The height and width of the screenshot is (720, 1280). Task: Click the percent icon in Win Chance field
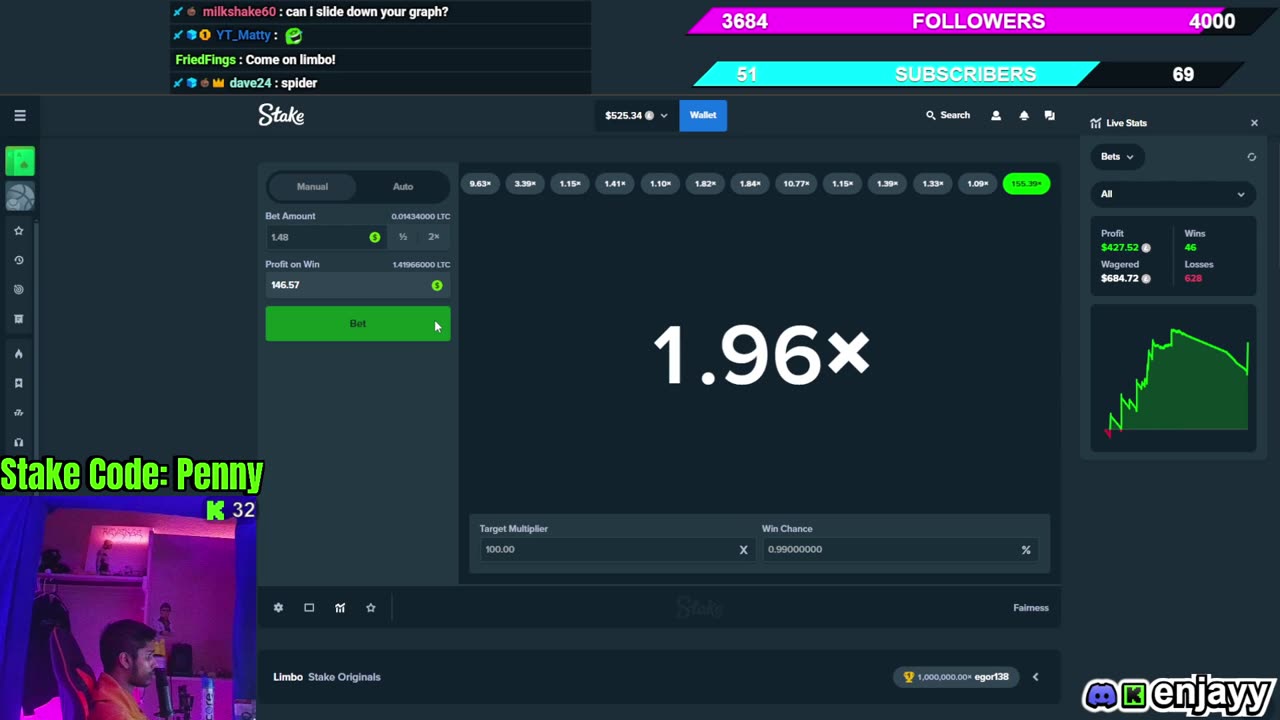click(1026, 549)
